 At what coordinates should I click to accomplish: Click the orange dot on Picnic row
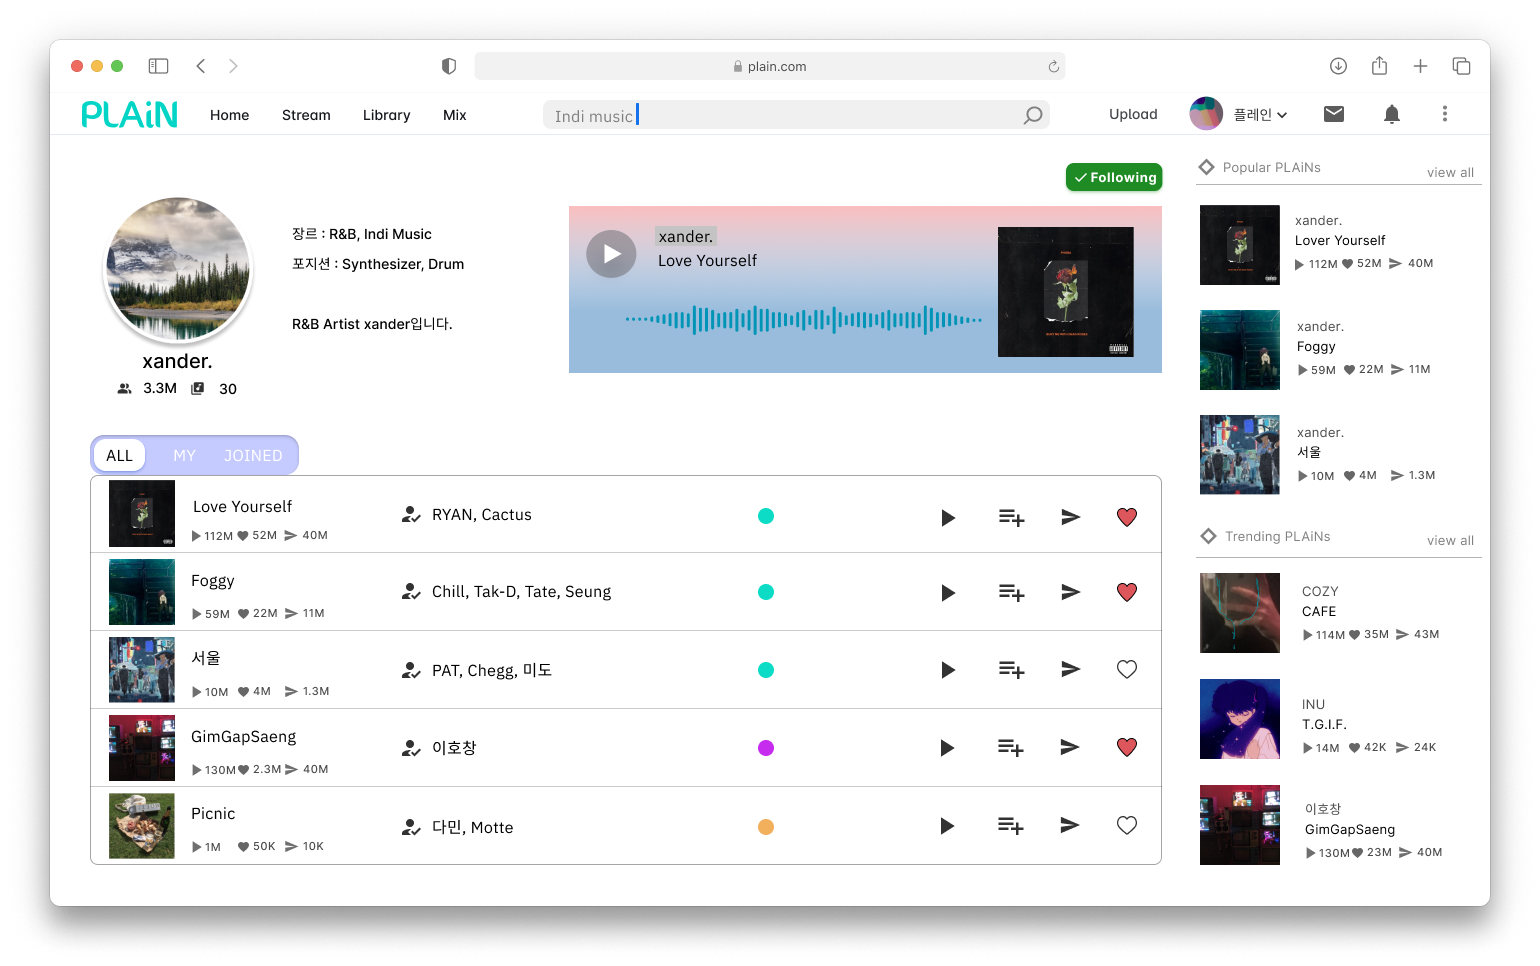(x=766, y=827)
